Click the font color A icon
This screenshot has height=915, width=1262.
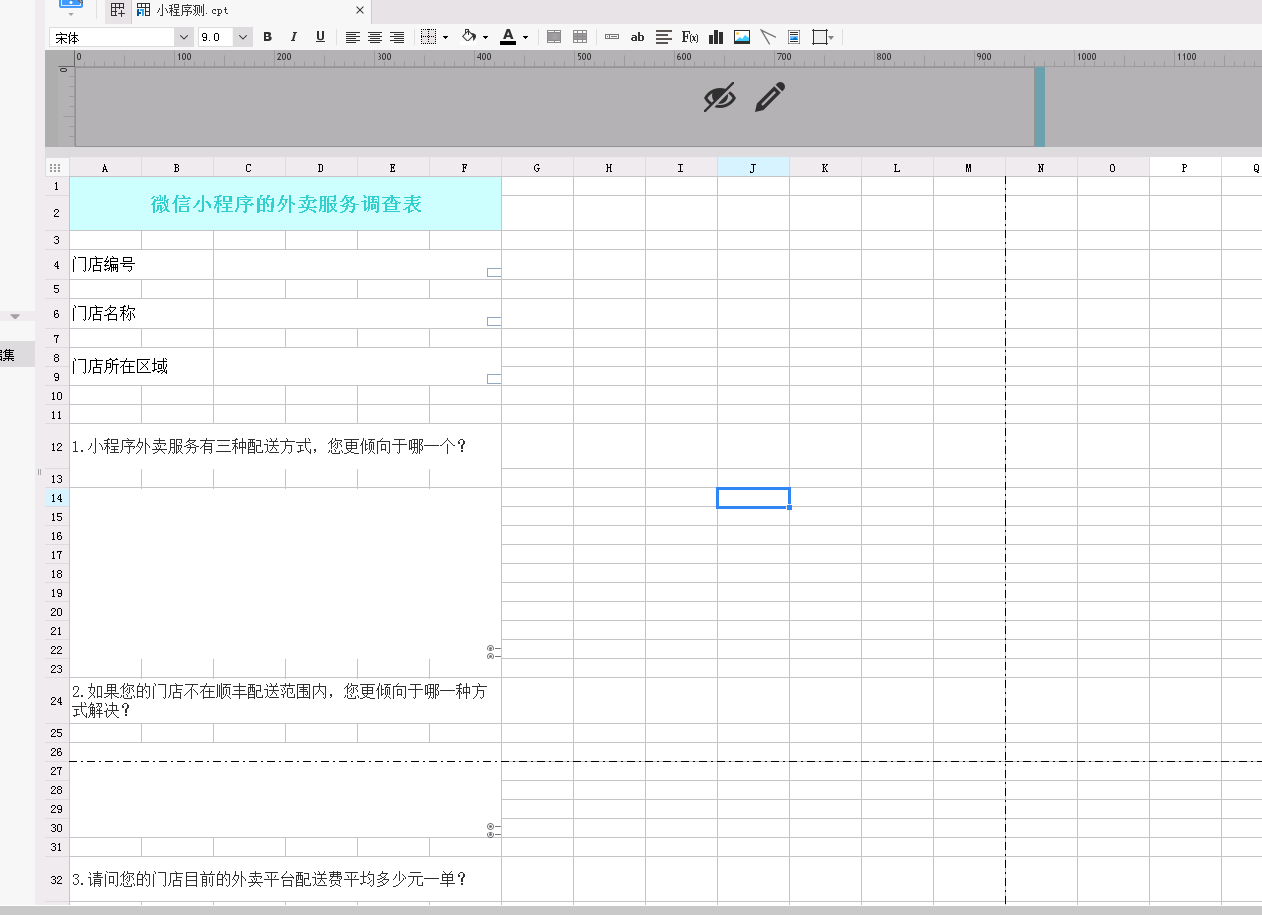pos(508,37)
